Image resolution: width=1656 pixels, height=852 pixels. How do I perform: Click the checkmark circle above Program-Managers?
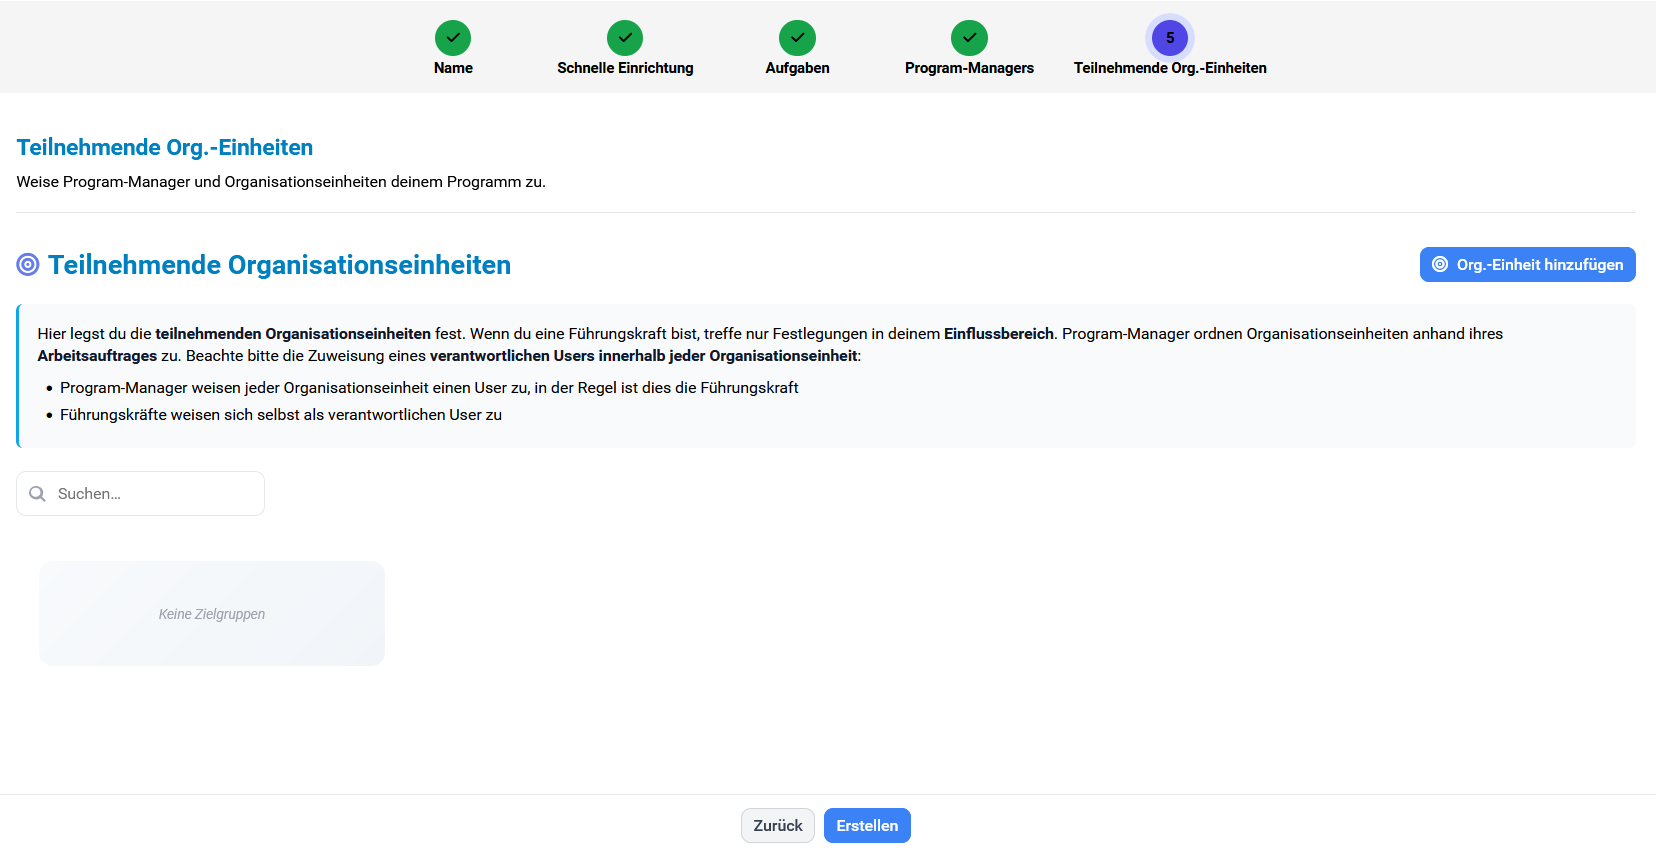coord(969,38)
